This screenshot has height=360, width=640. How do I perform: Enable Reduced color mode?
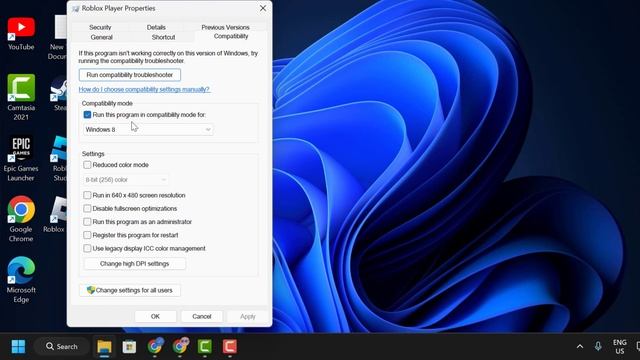click(87, 165)
